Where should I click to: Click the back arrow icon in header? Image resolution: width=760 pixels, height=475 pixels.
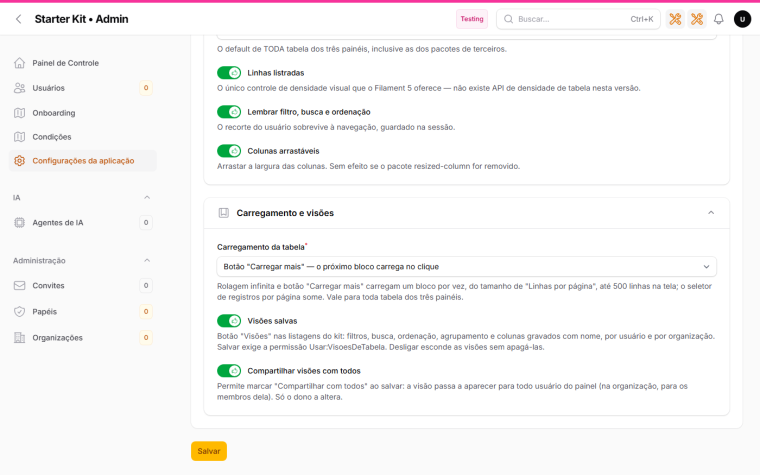(x=18, y=19)
